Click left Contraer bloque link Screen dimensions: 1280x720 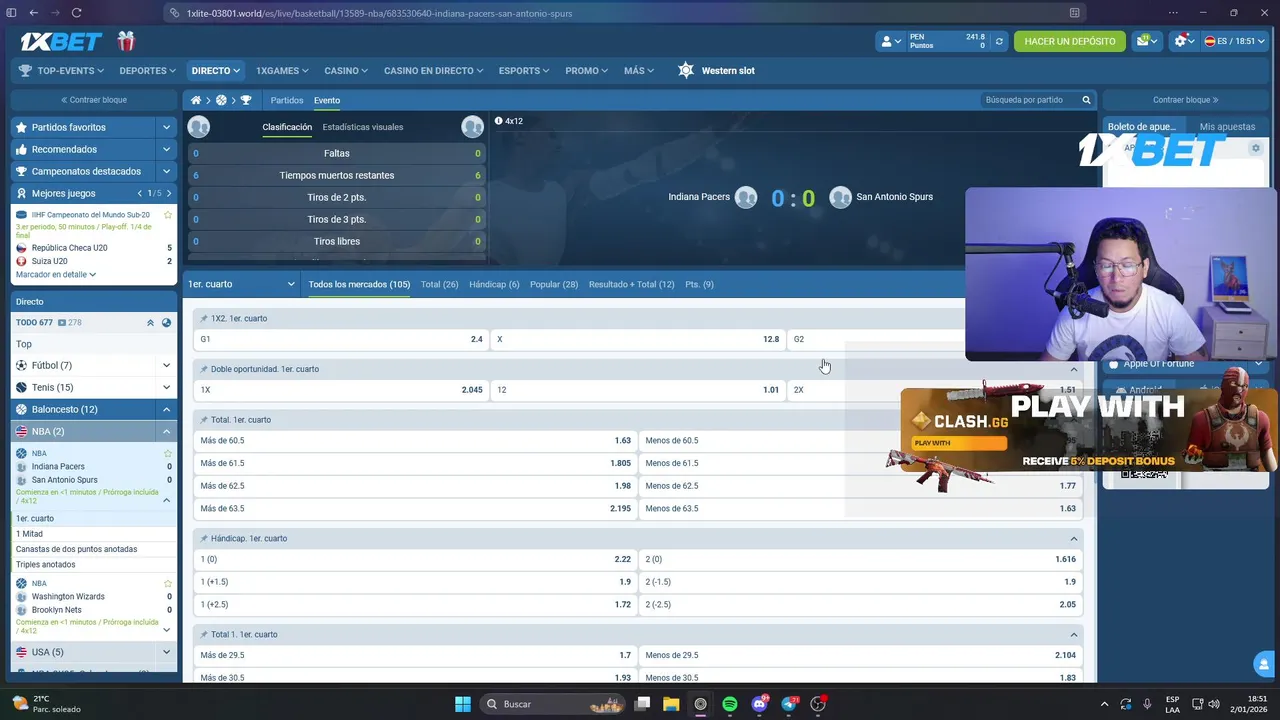(94, 100)
